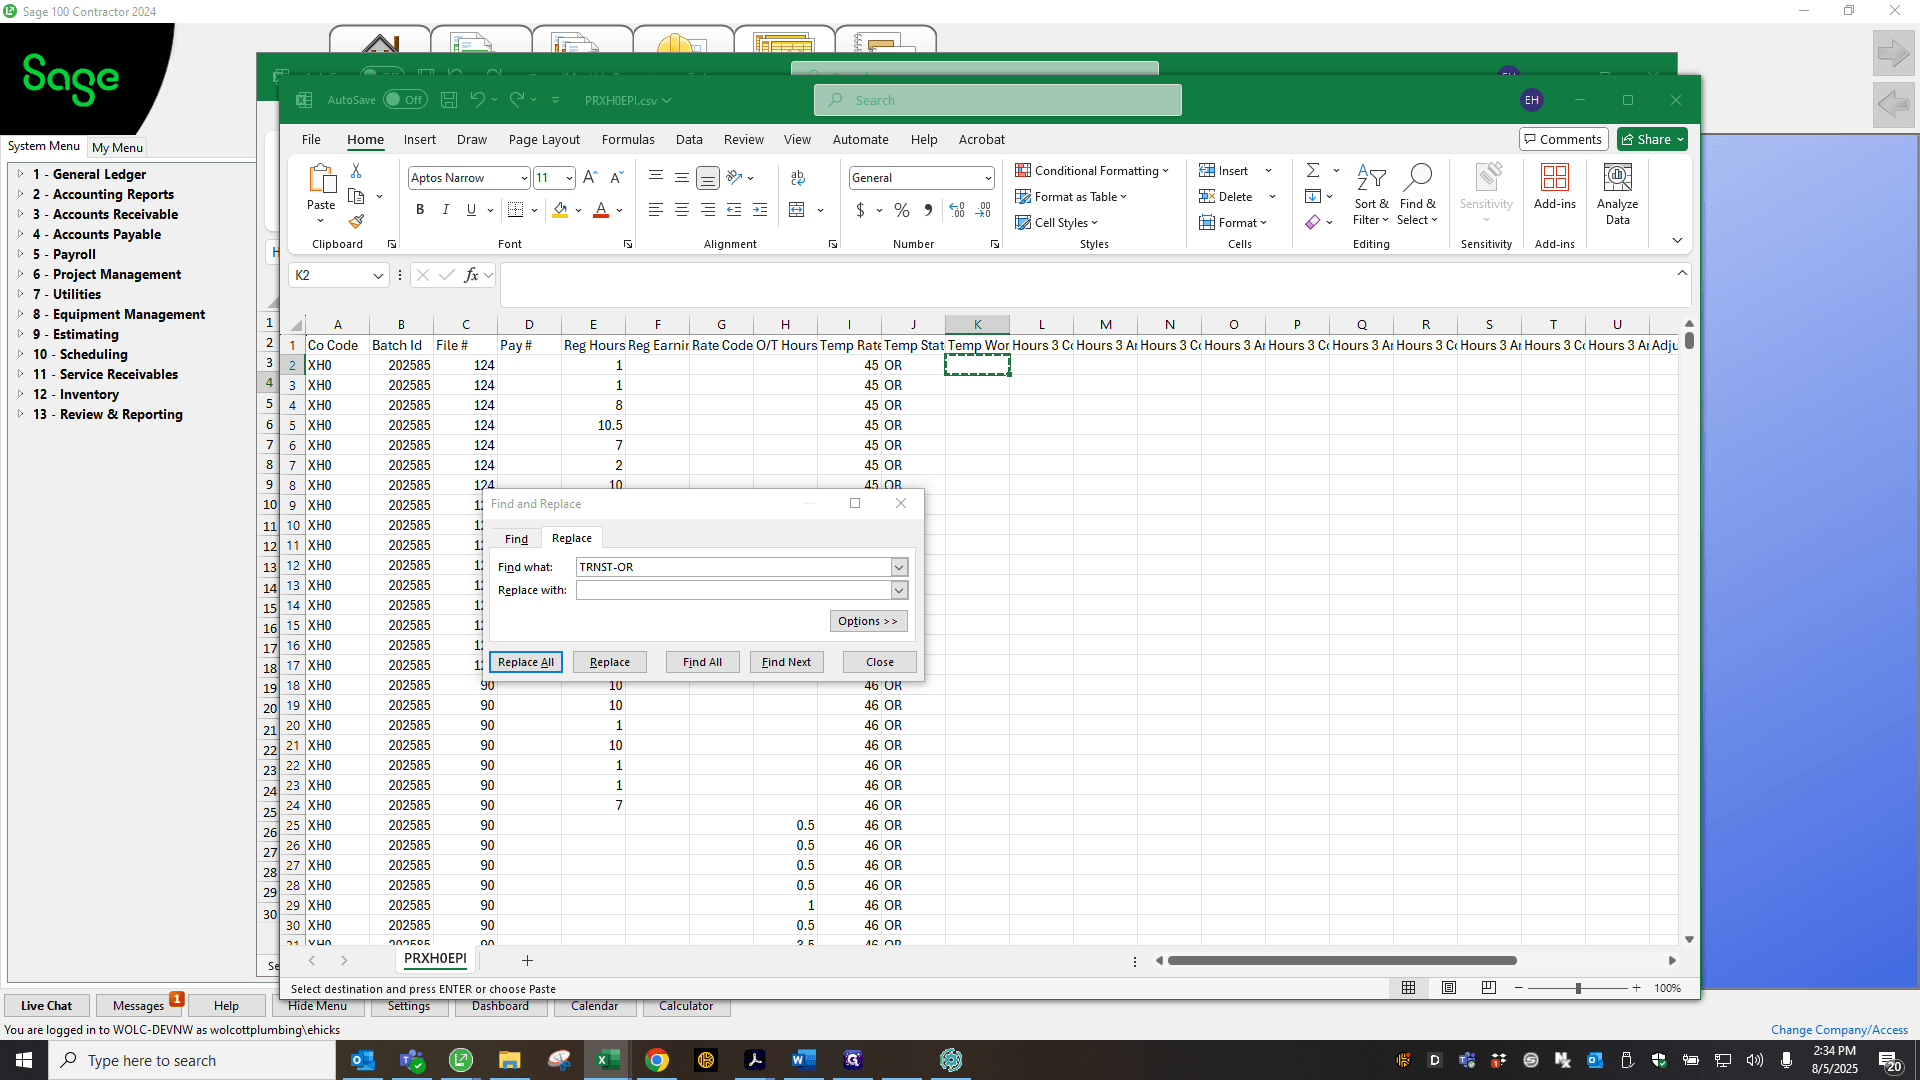Click Change Company/Access link
Screen dimensions: 1920x1080
click(1839, 1030)
